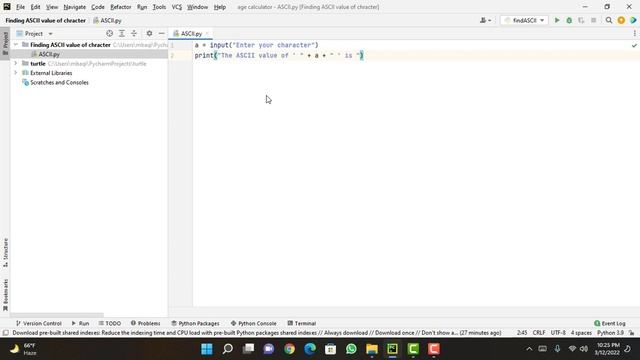Open the Code menu
Image resolution: width=640 pixels, height=360 pixels.
tap(98, 7)
